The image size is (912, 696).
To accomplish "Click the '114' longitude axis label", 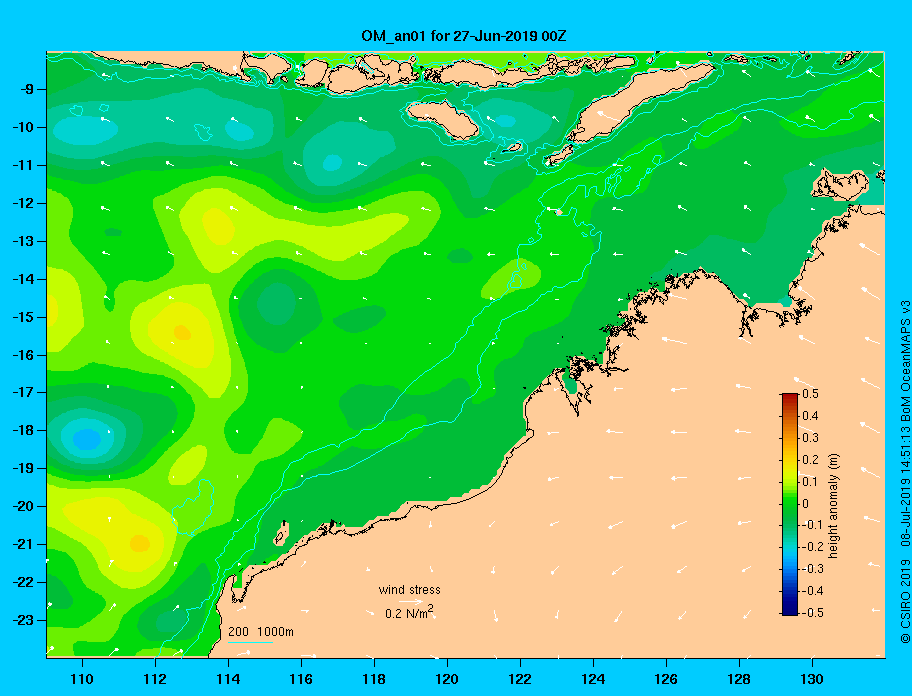I will click(228, 679).
